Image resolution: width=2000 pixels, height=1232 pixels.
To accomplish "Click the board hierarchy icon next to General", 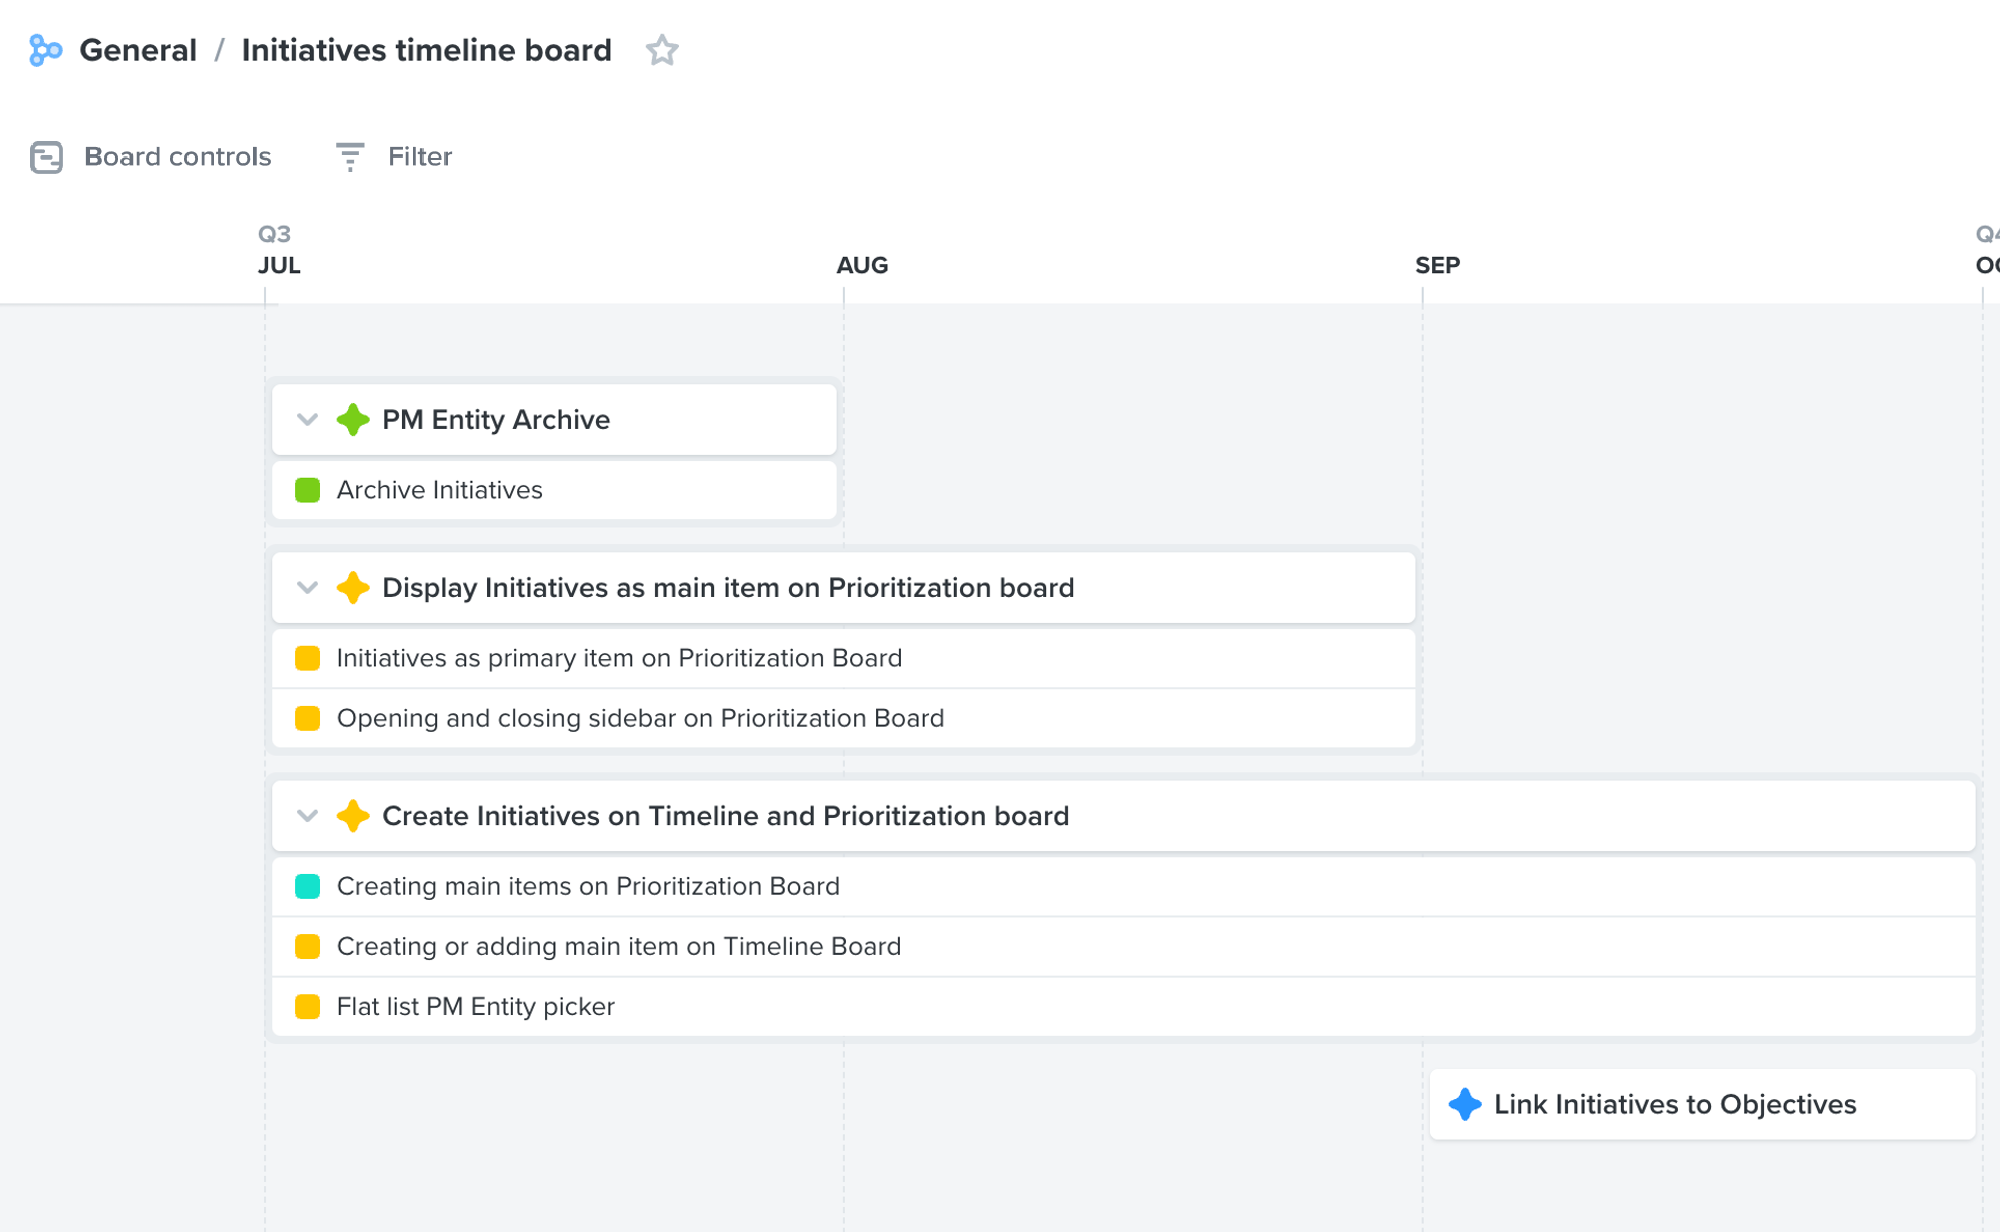I will (x=45, y=50).
